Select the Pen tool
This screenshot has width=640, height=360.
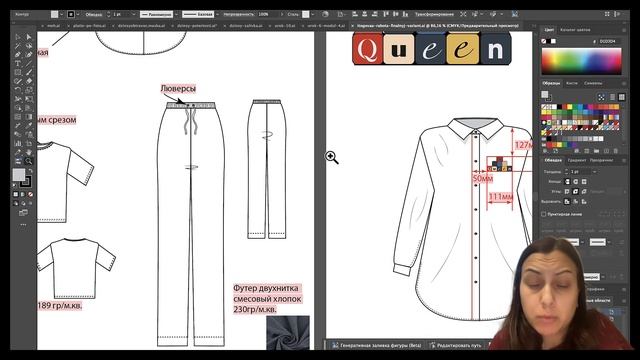(x=18, y=55)
